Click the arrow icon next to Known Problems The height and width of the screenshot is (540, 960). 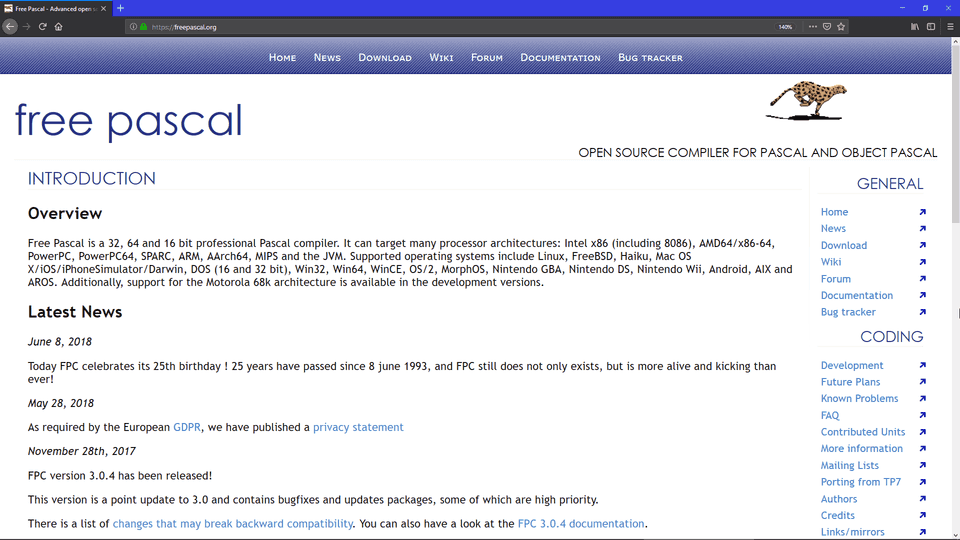pyautogui.click(x=923, y=399)
